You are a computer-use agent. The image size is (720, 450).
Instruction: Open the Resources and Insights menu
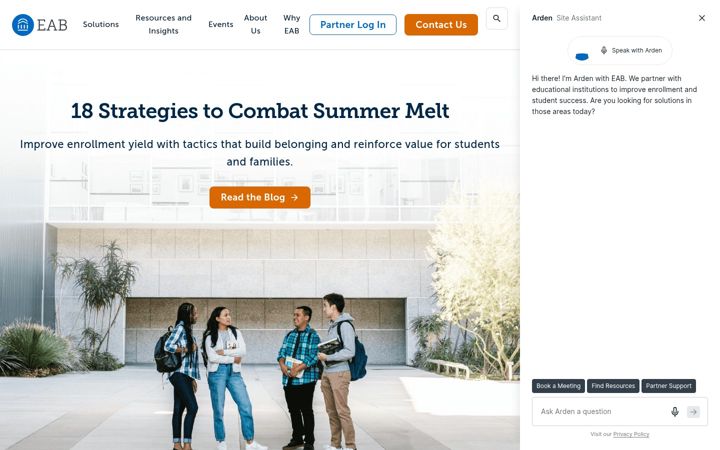163,24
